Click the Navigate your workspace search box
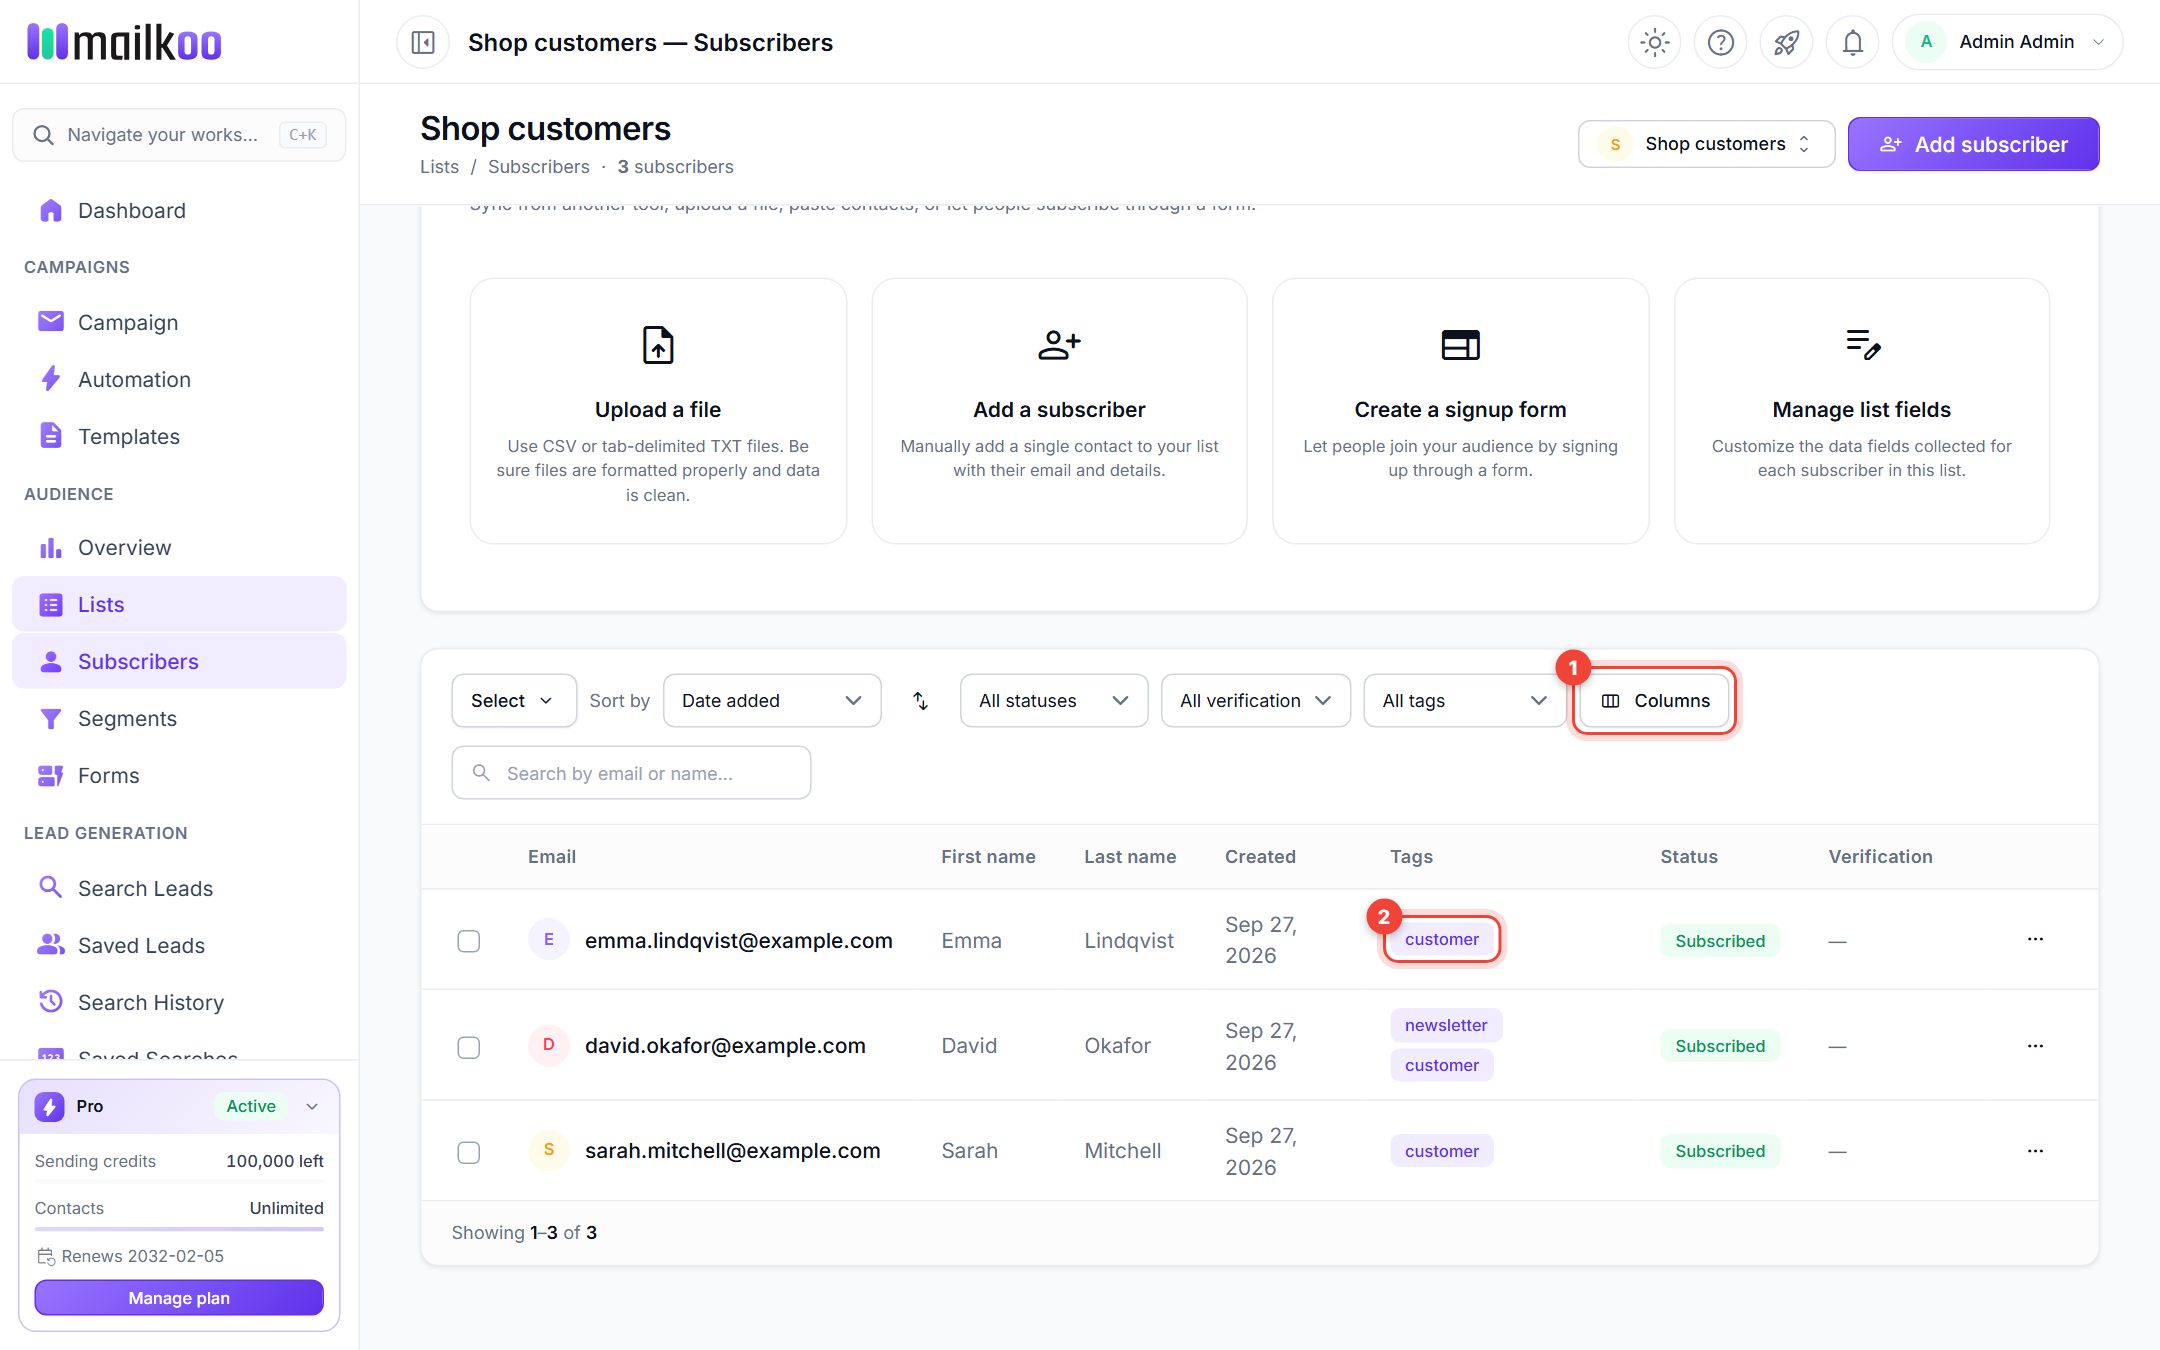Image resolution: width=2160 pixels, height=1350 pixels. coord(179,135)
